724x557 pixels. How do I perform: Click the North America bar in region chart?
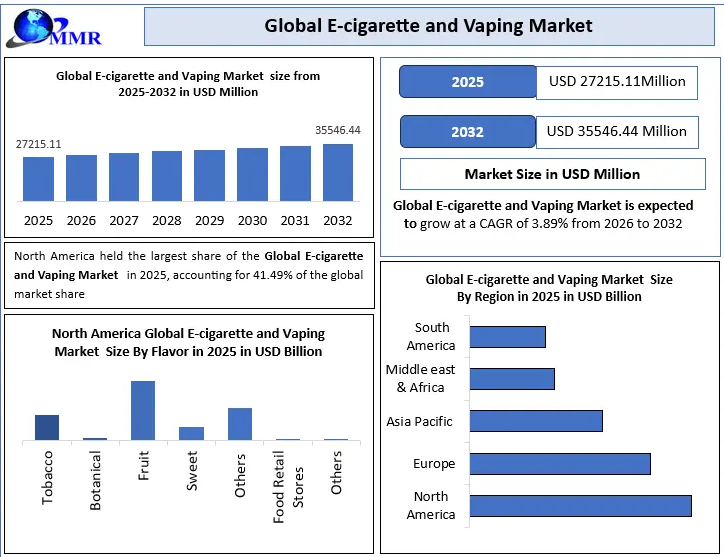click(x=580, y=506)
